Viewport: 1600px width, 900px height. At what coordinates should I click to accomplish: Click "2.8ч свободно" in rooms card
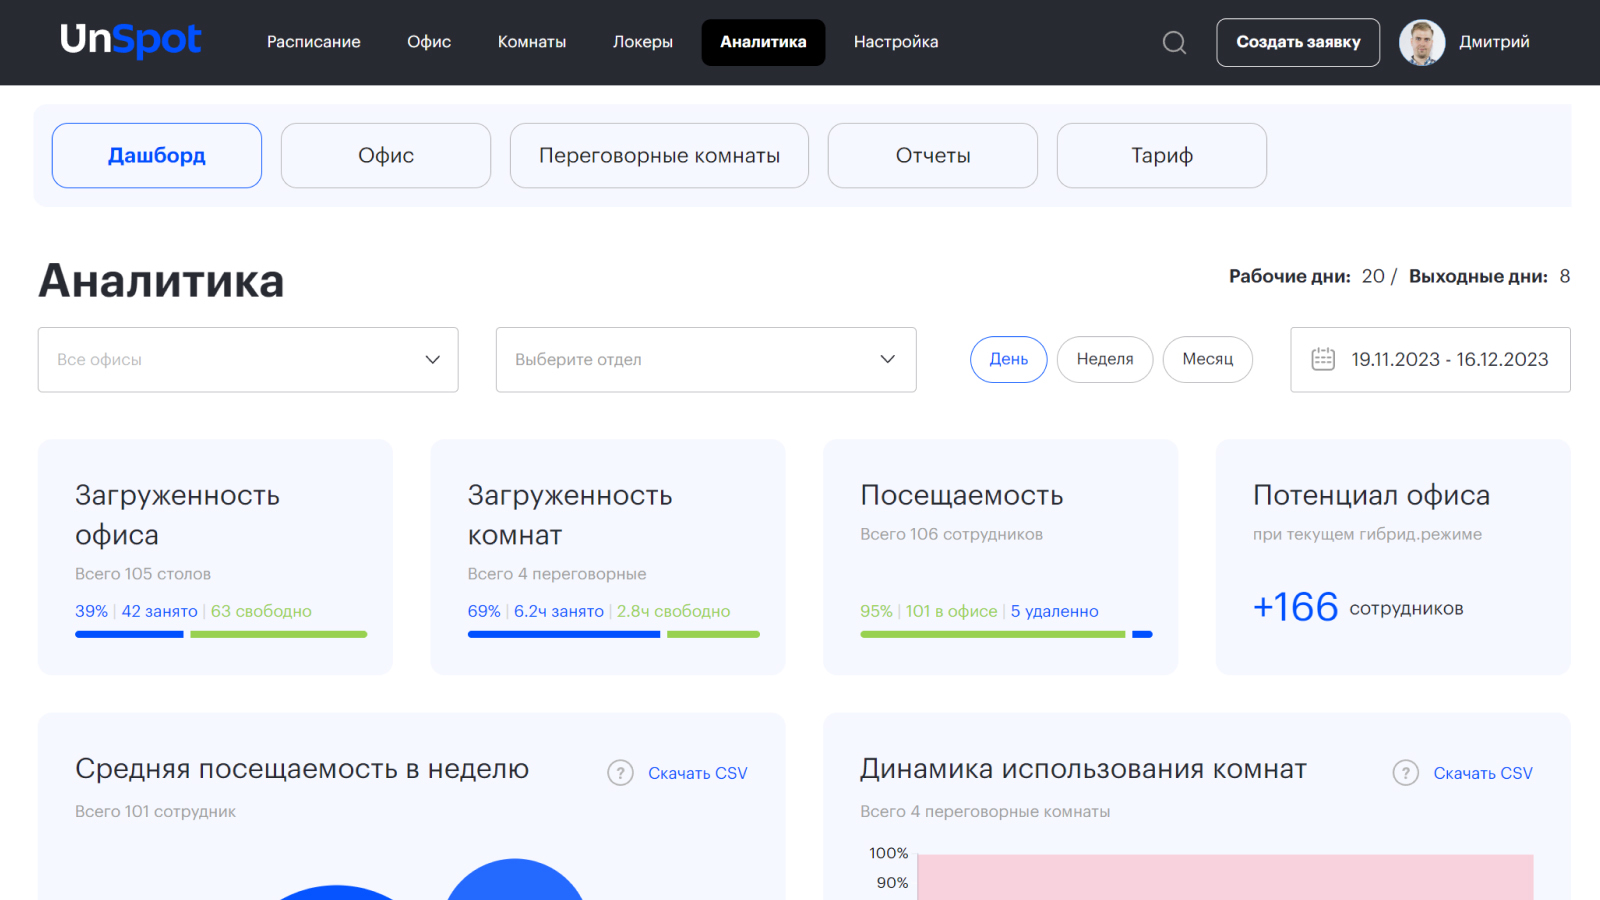tap(673, 611)
